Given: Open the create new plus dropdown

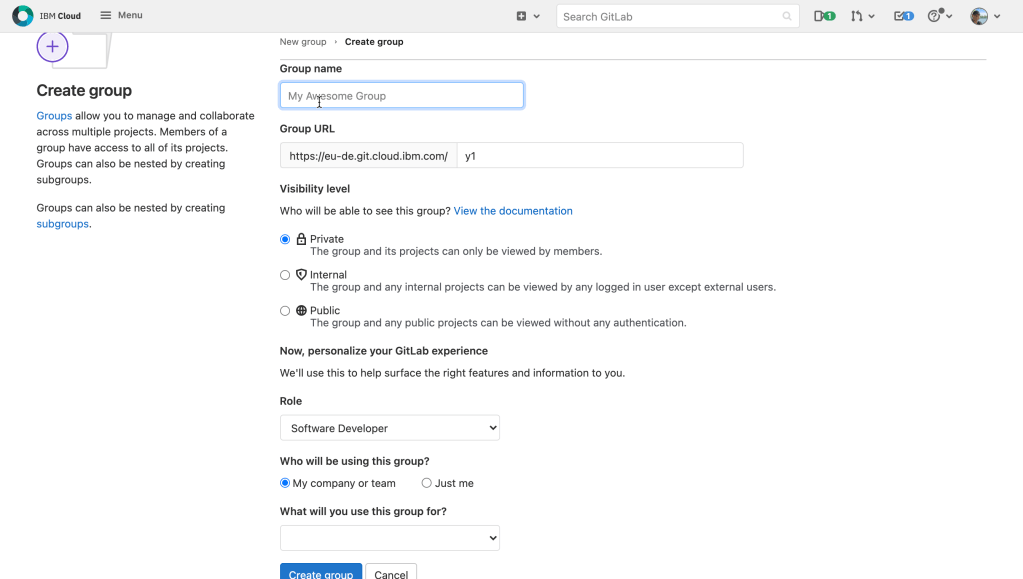Looking at the screenshot, I should (x=527, y=16).
